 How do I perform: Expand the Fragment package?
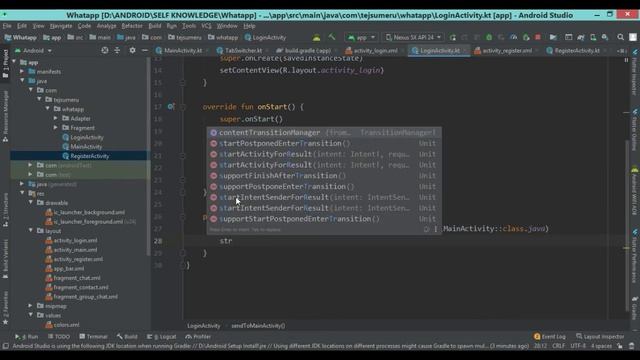pyautogui.click(x=56, y=128)
